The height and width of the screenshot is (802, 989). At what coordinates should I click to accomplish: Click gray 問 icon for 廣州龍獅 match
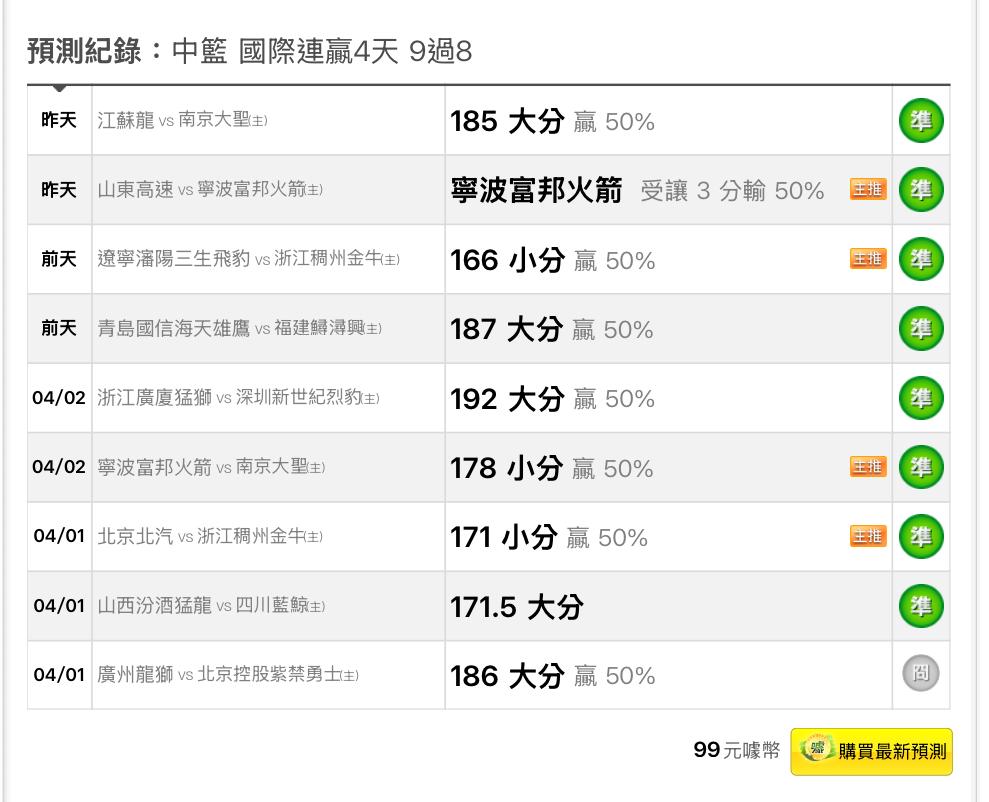(x=921, y=675)
